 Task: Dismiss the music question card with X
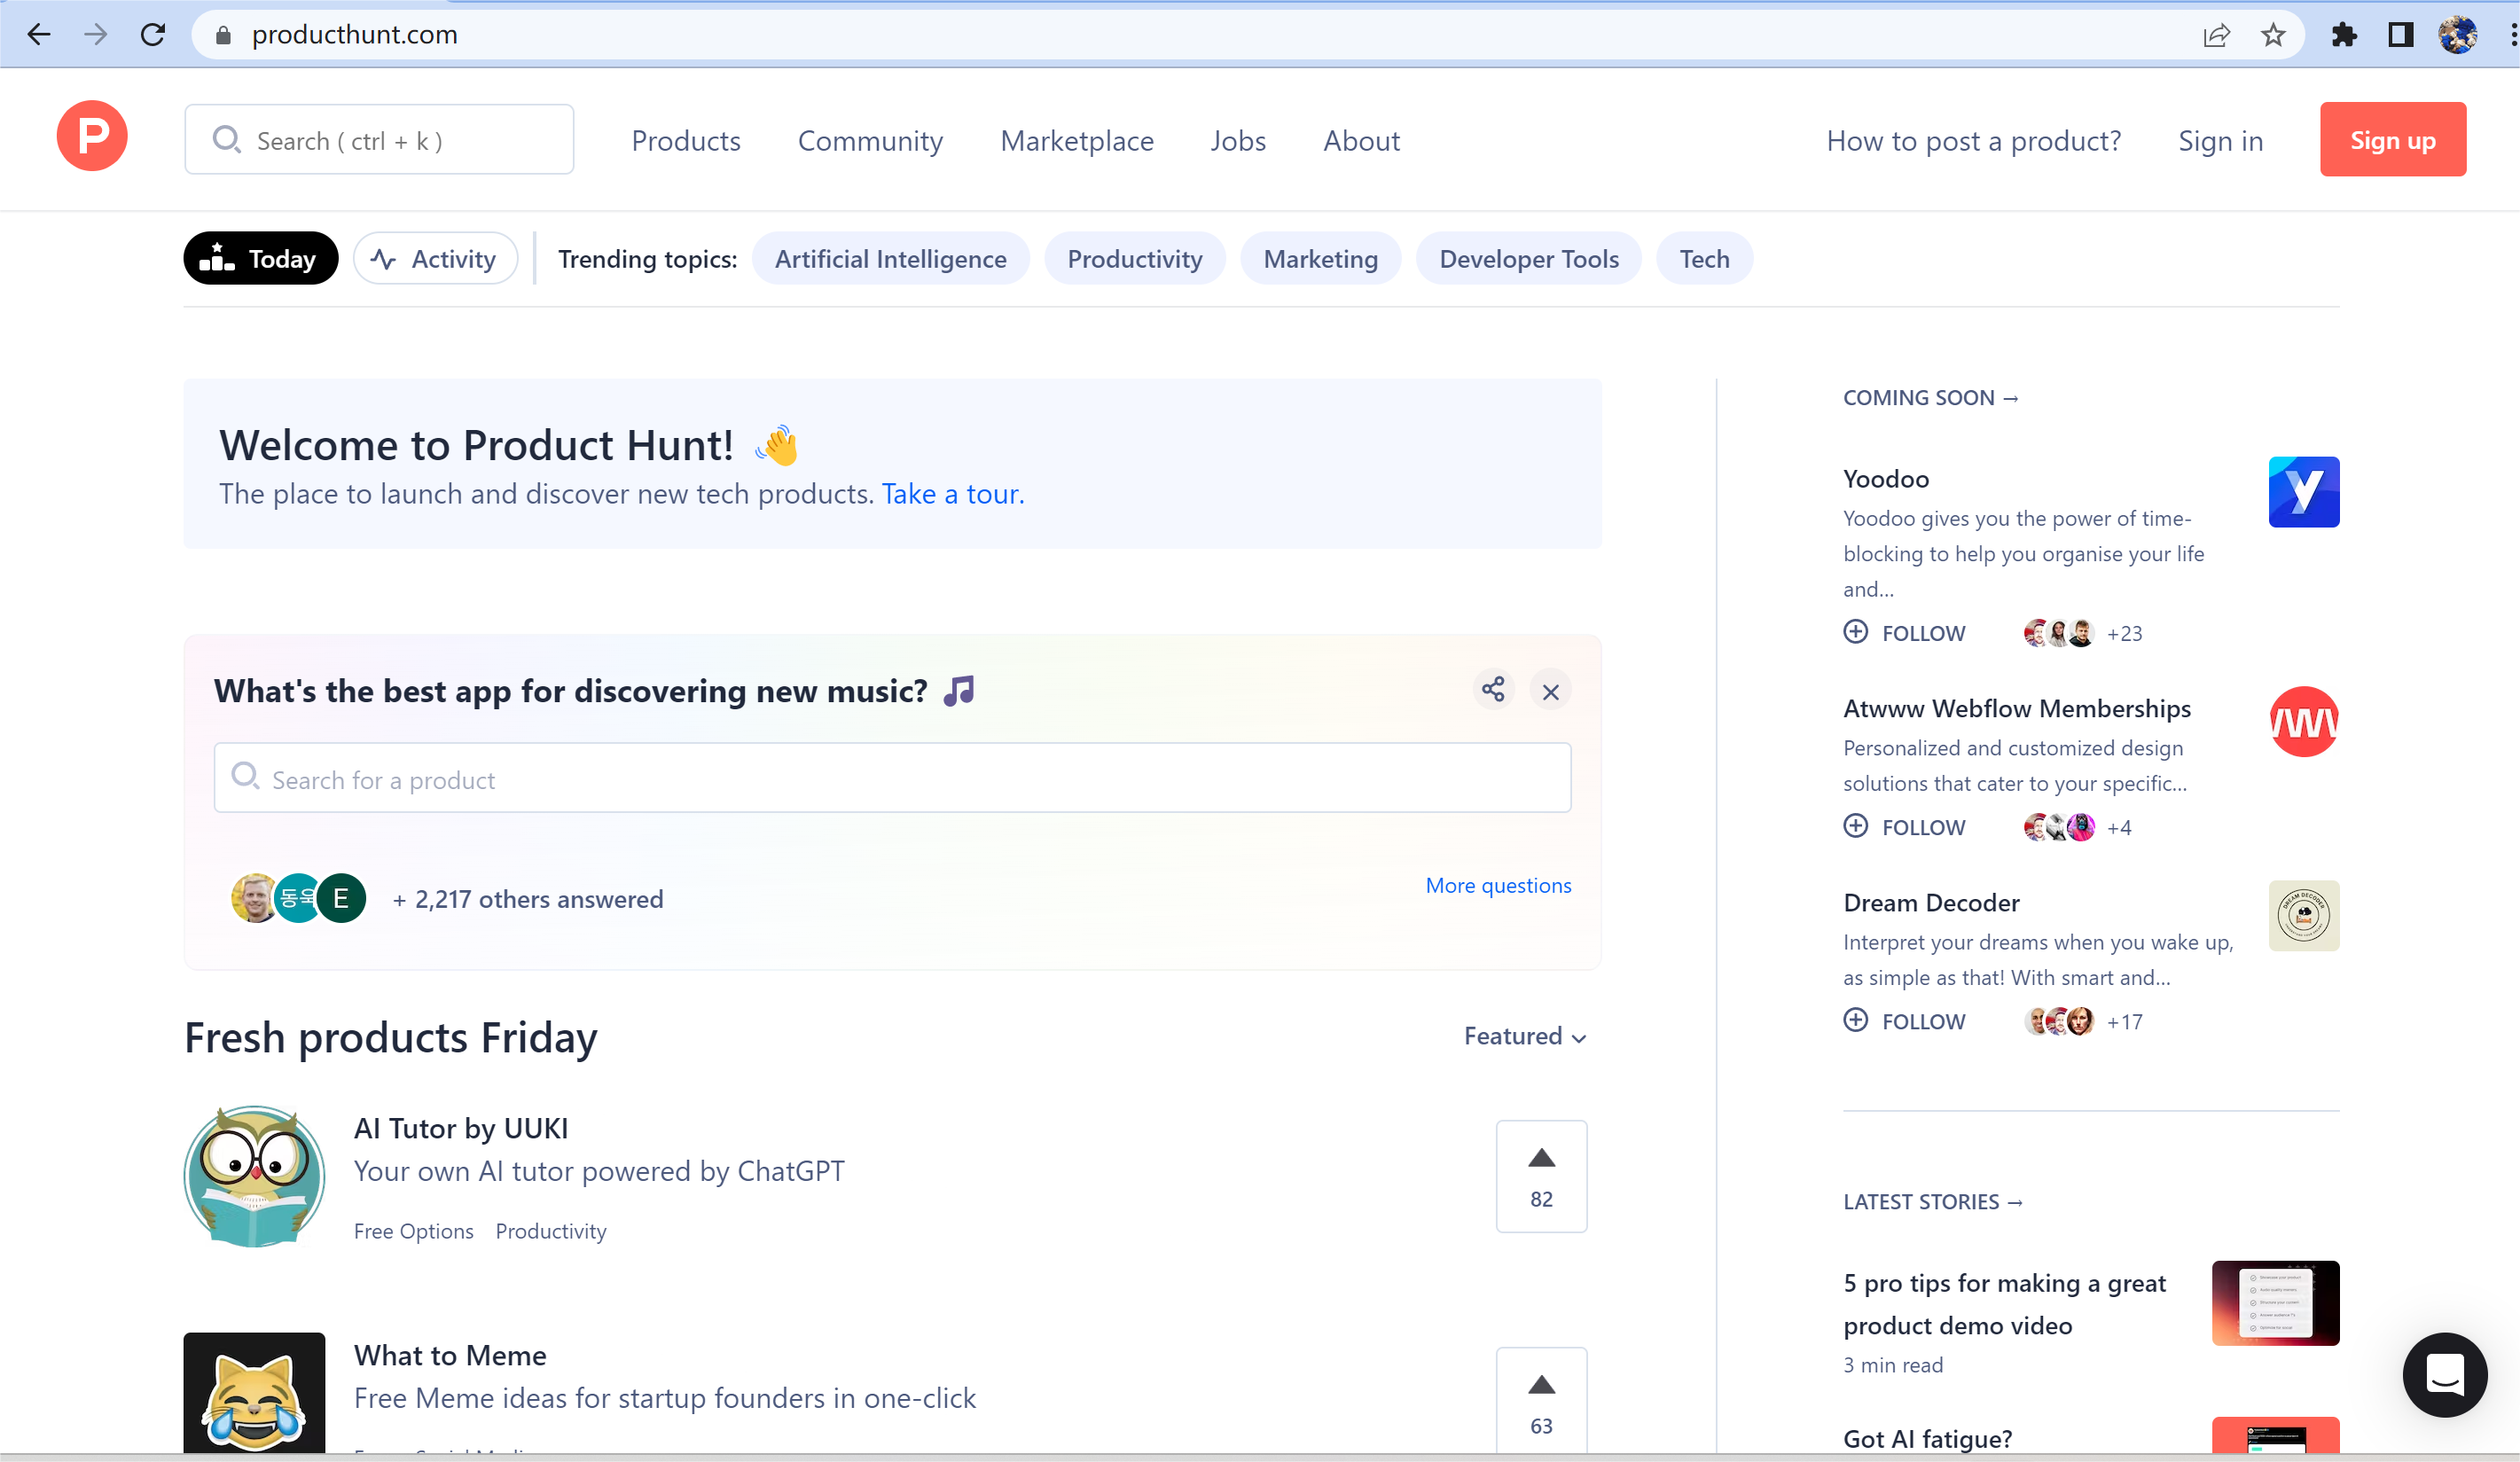(x=1550, y=691)
